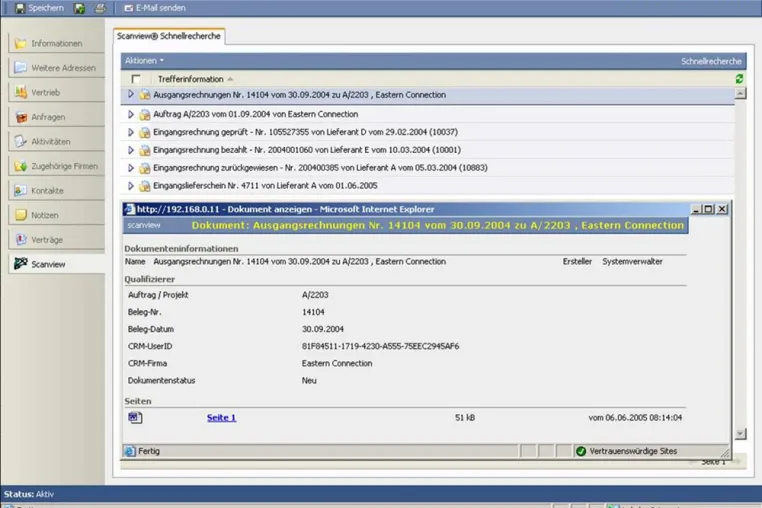This screenshot has width=762, height=508.
Task: Click document icon of Eingangslieferschein row
Action: (145, 186)
